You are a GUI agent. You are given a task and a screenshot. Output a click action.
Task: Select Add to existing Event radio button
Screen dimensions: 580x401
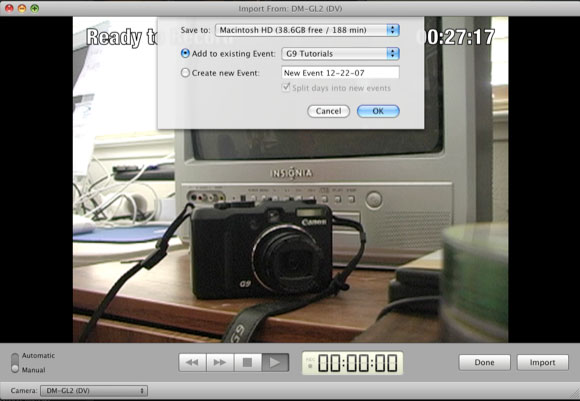tap(185, 54)
